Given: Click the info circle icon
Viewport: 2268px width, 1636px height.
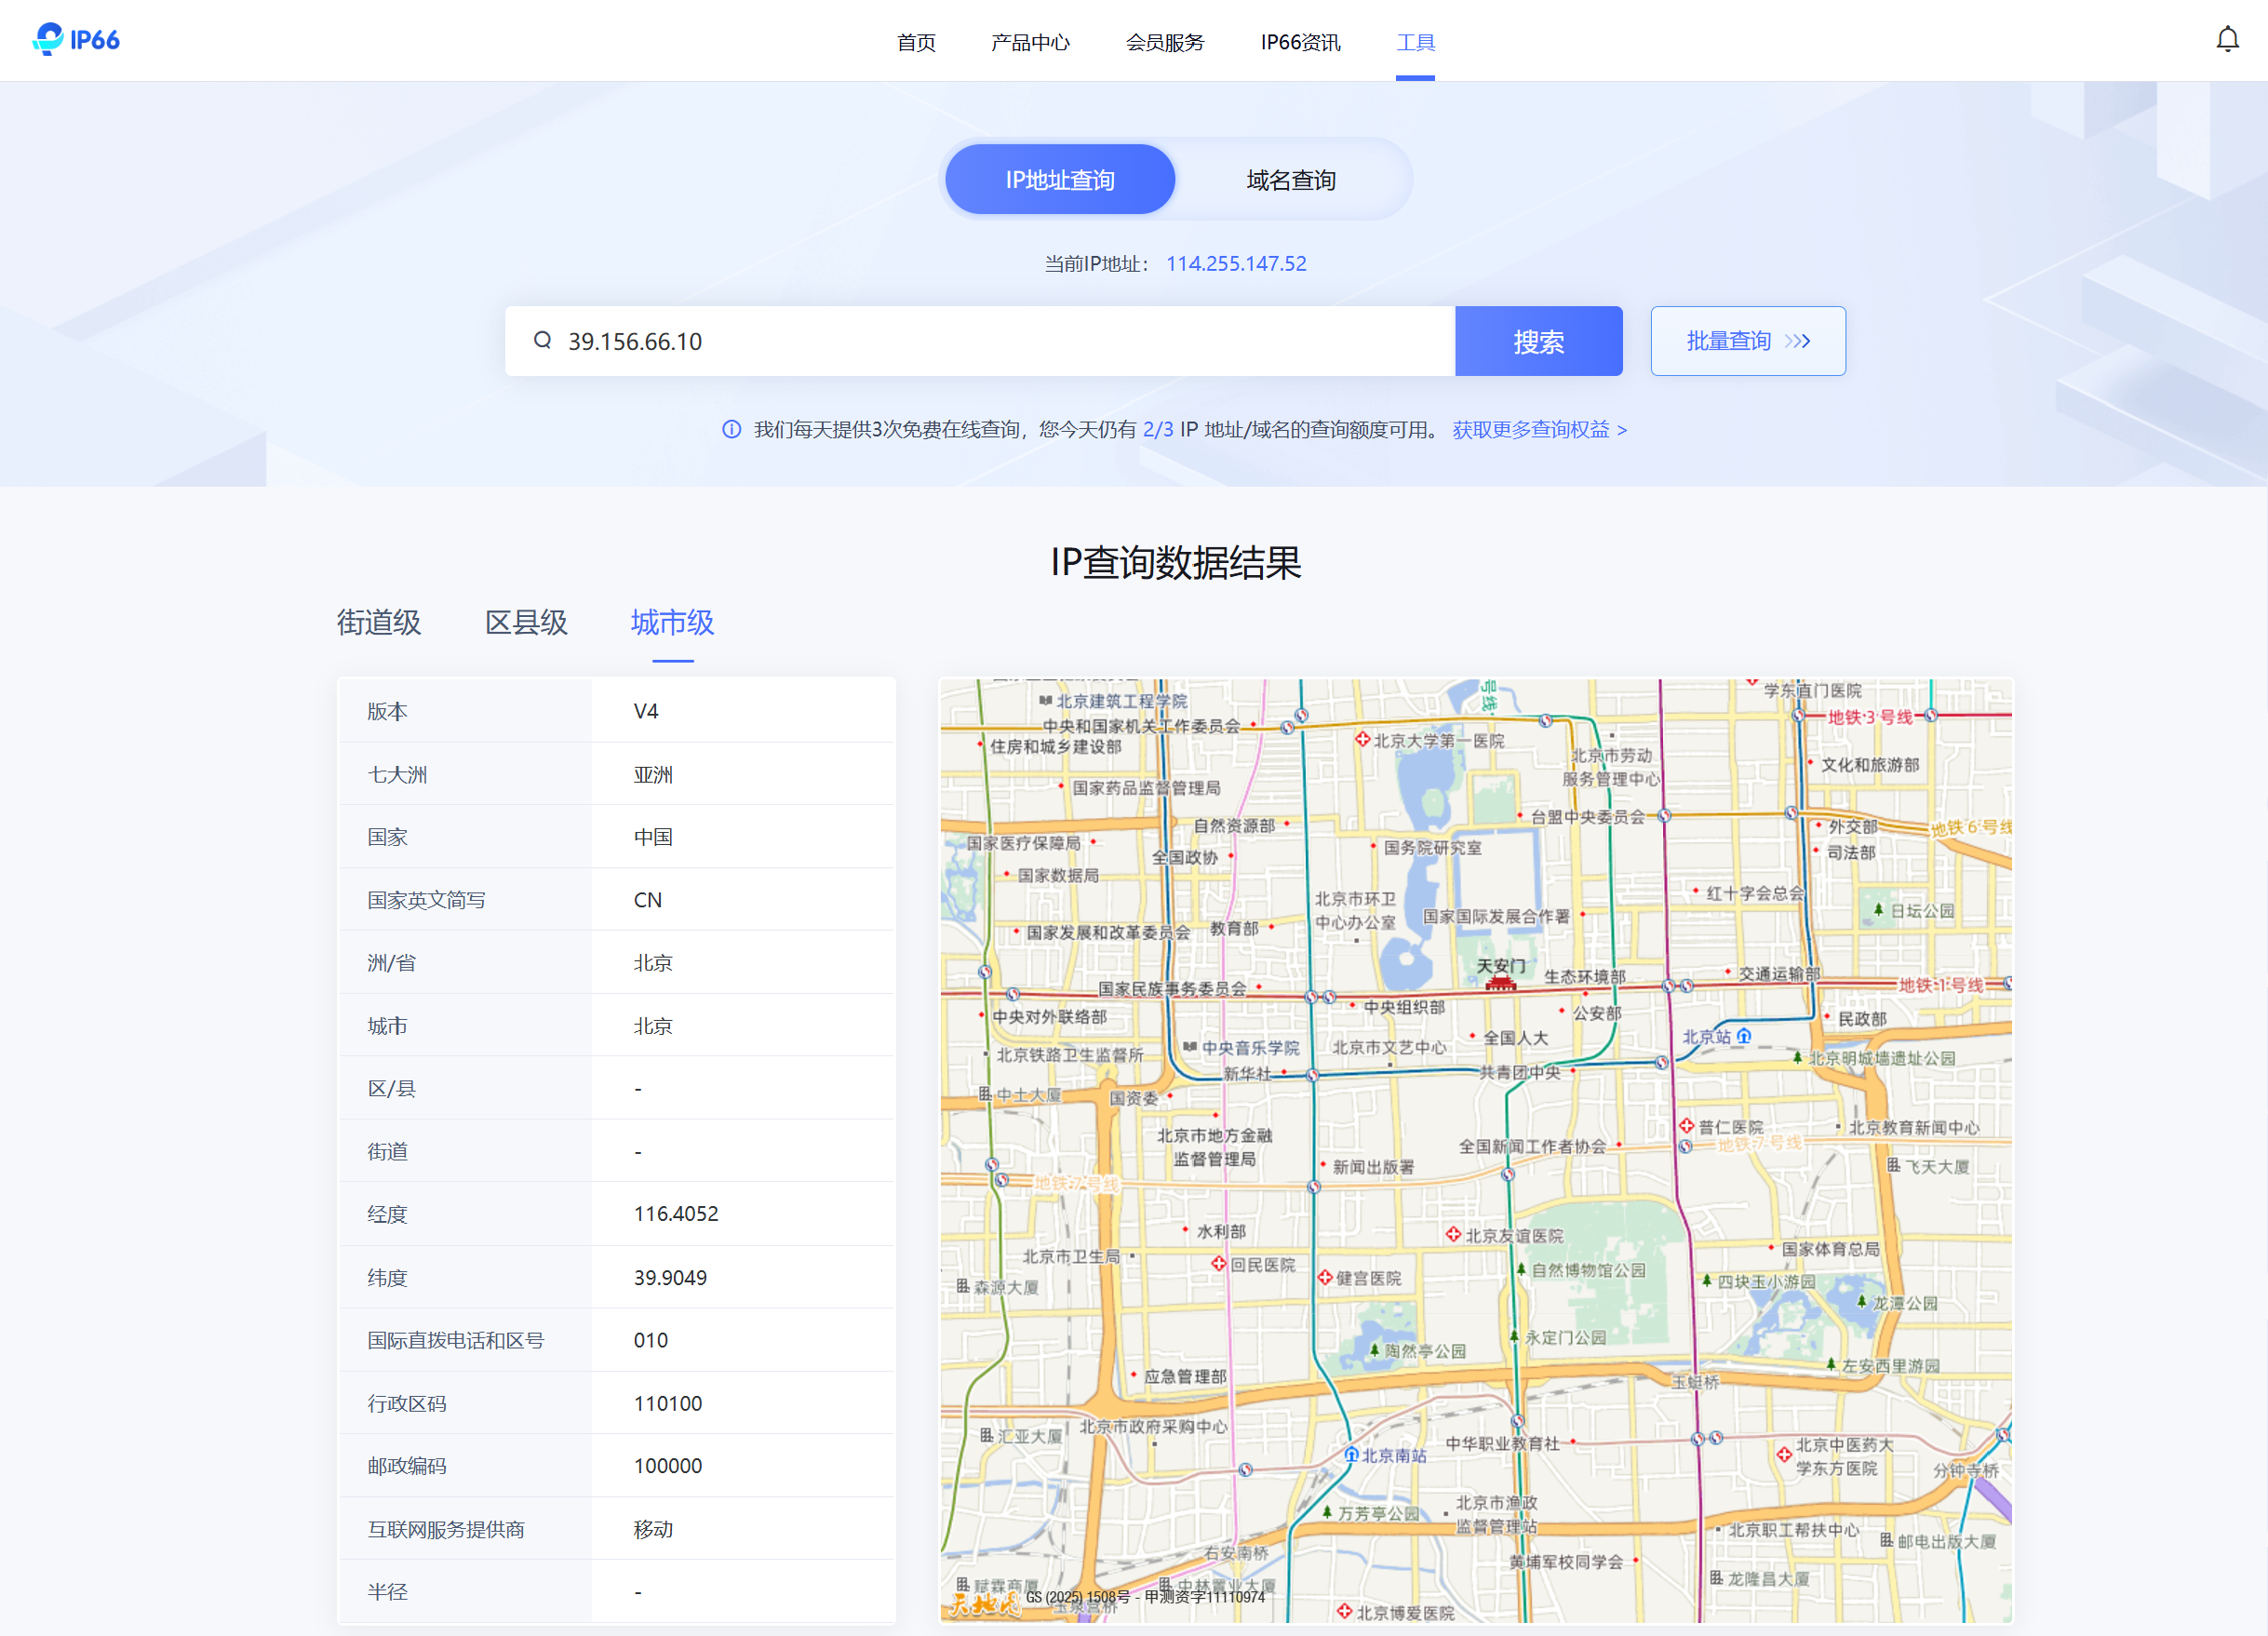Looking at the screenshot, I should 732,430.
